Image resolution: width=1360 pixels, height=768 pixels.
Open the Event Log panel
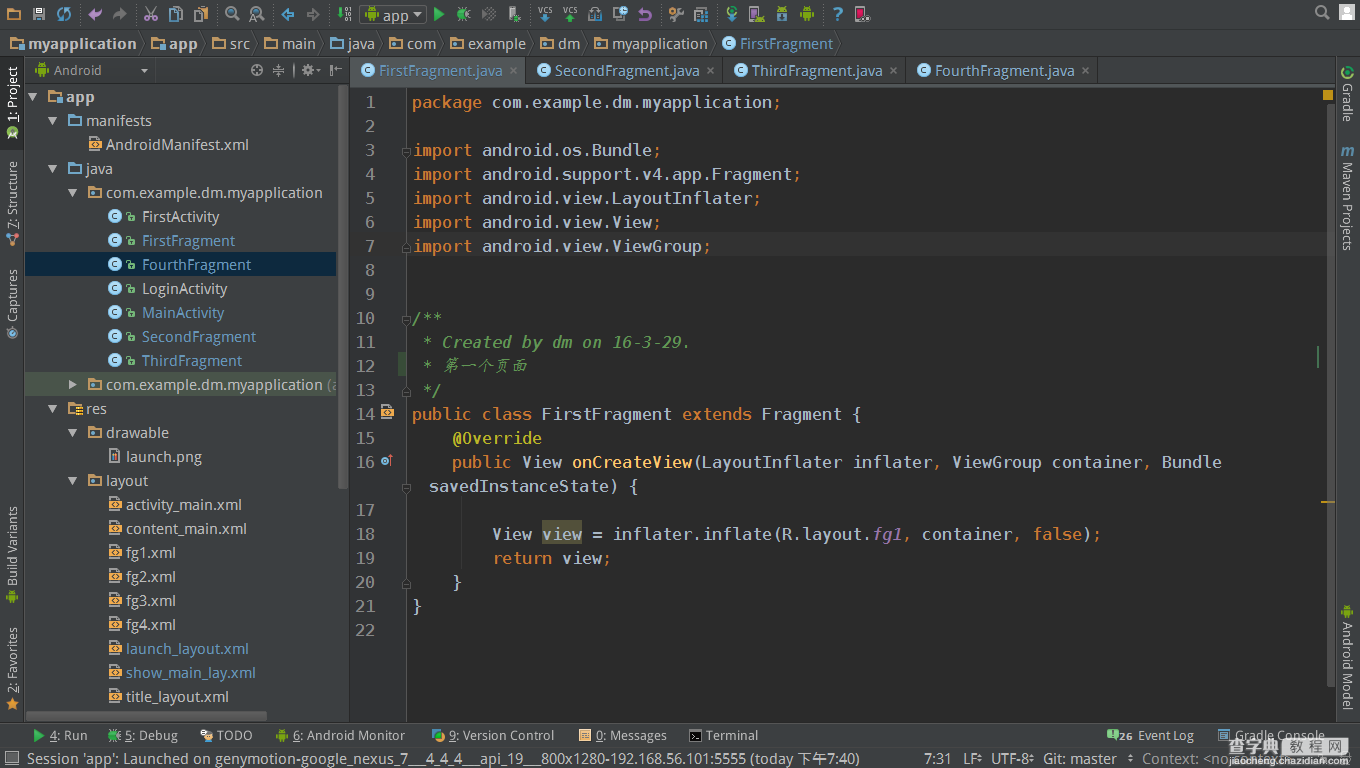pos(1150,735)
